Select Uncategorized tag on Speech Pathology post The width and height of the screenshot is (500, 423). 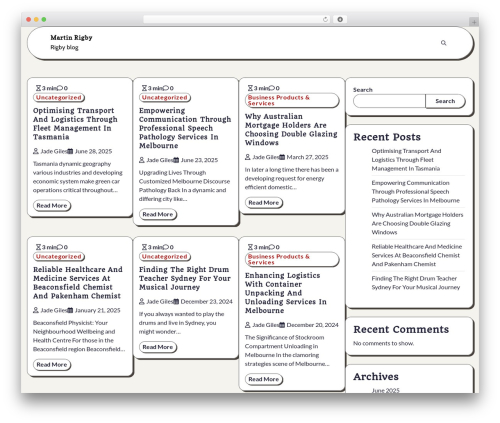click(x=165, y=98)
